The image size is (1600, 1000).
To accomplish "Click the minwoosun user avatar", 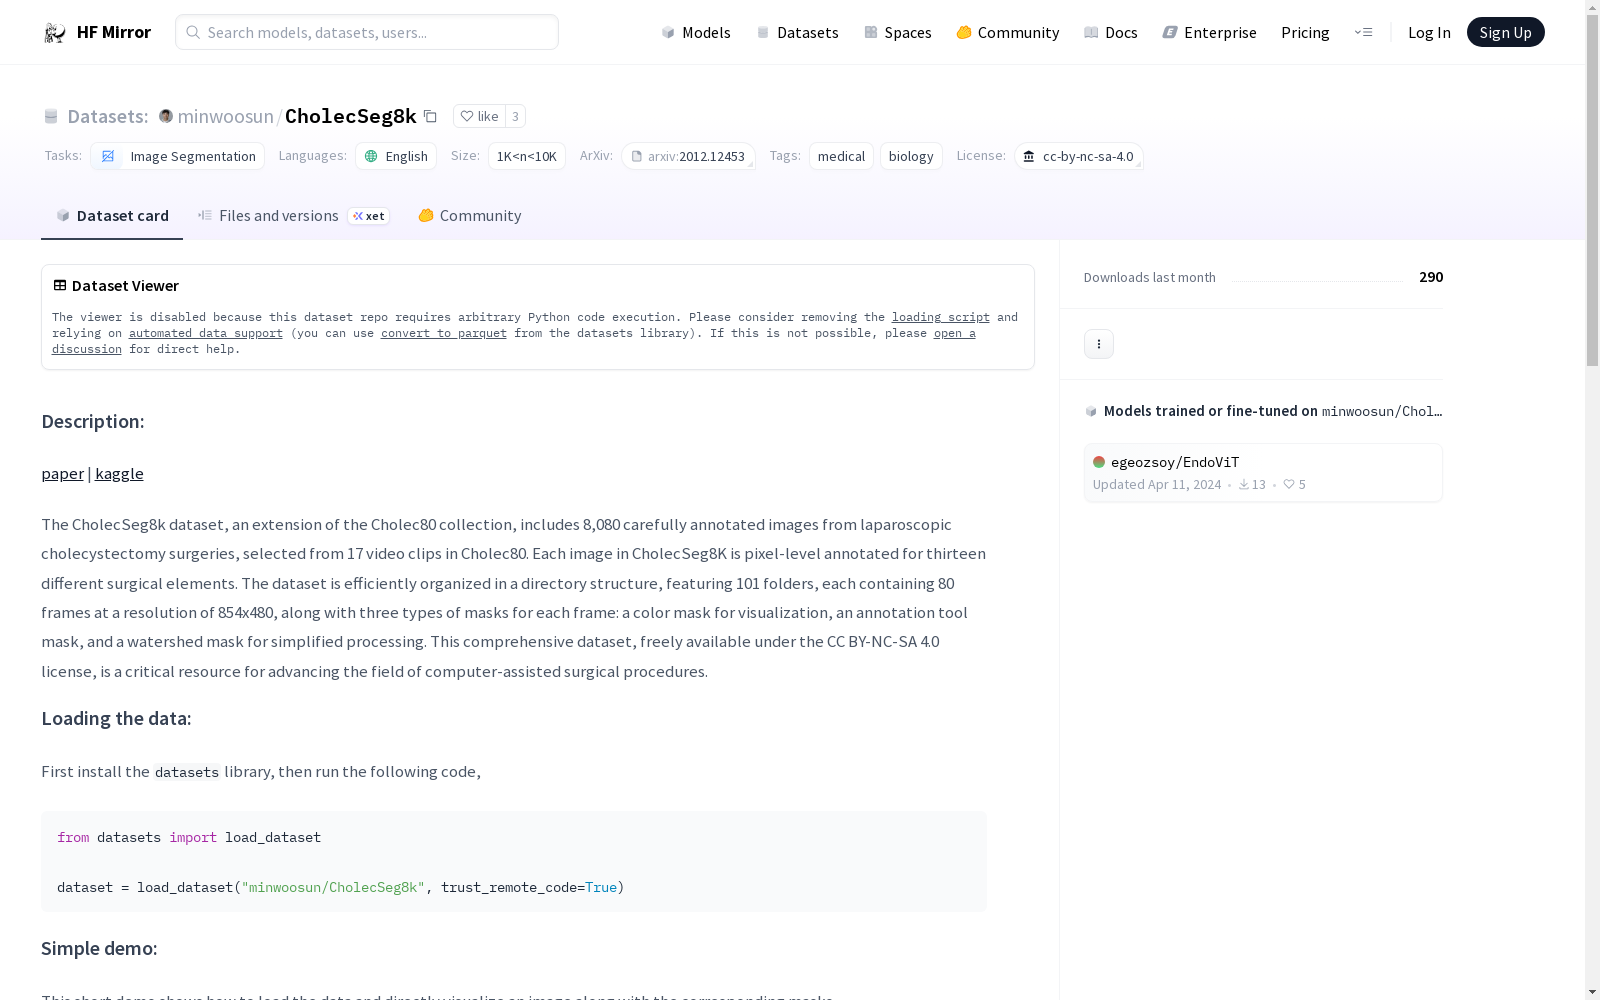I will tap(166, 116).
